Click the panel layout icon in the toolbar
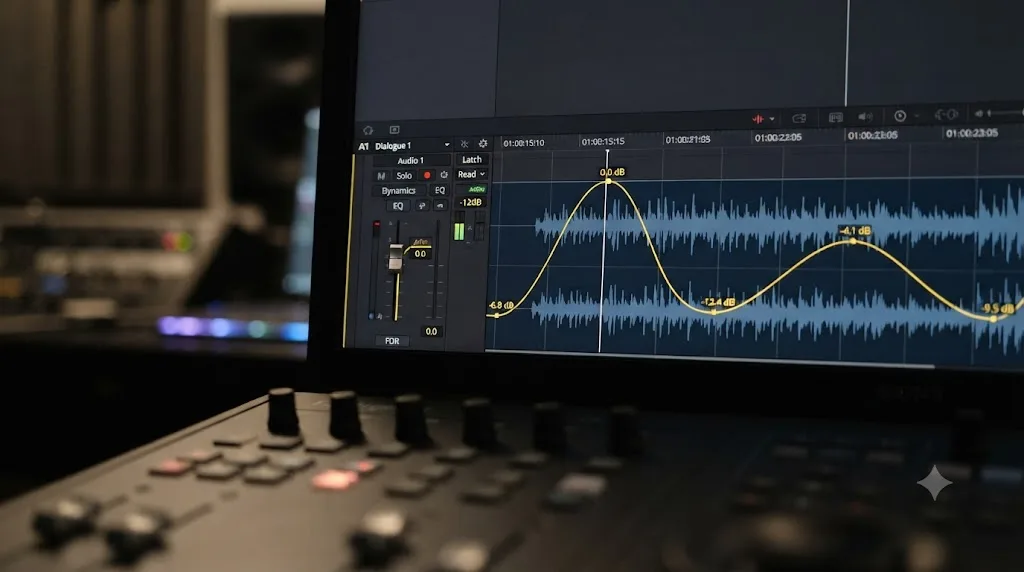Image resolution: width=1024 pixels, height=572 pixels. pyautogui.click(x=835, y=118)
